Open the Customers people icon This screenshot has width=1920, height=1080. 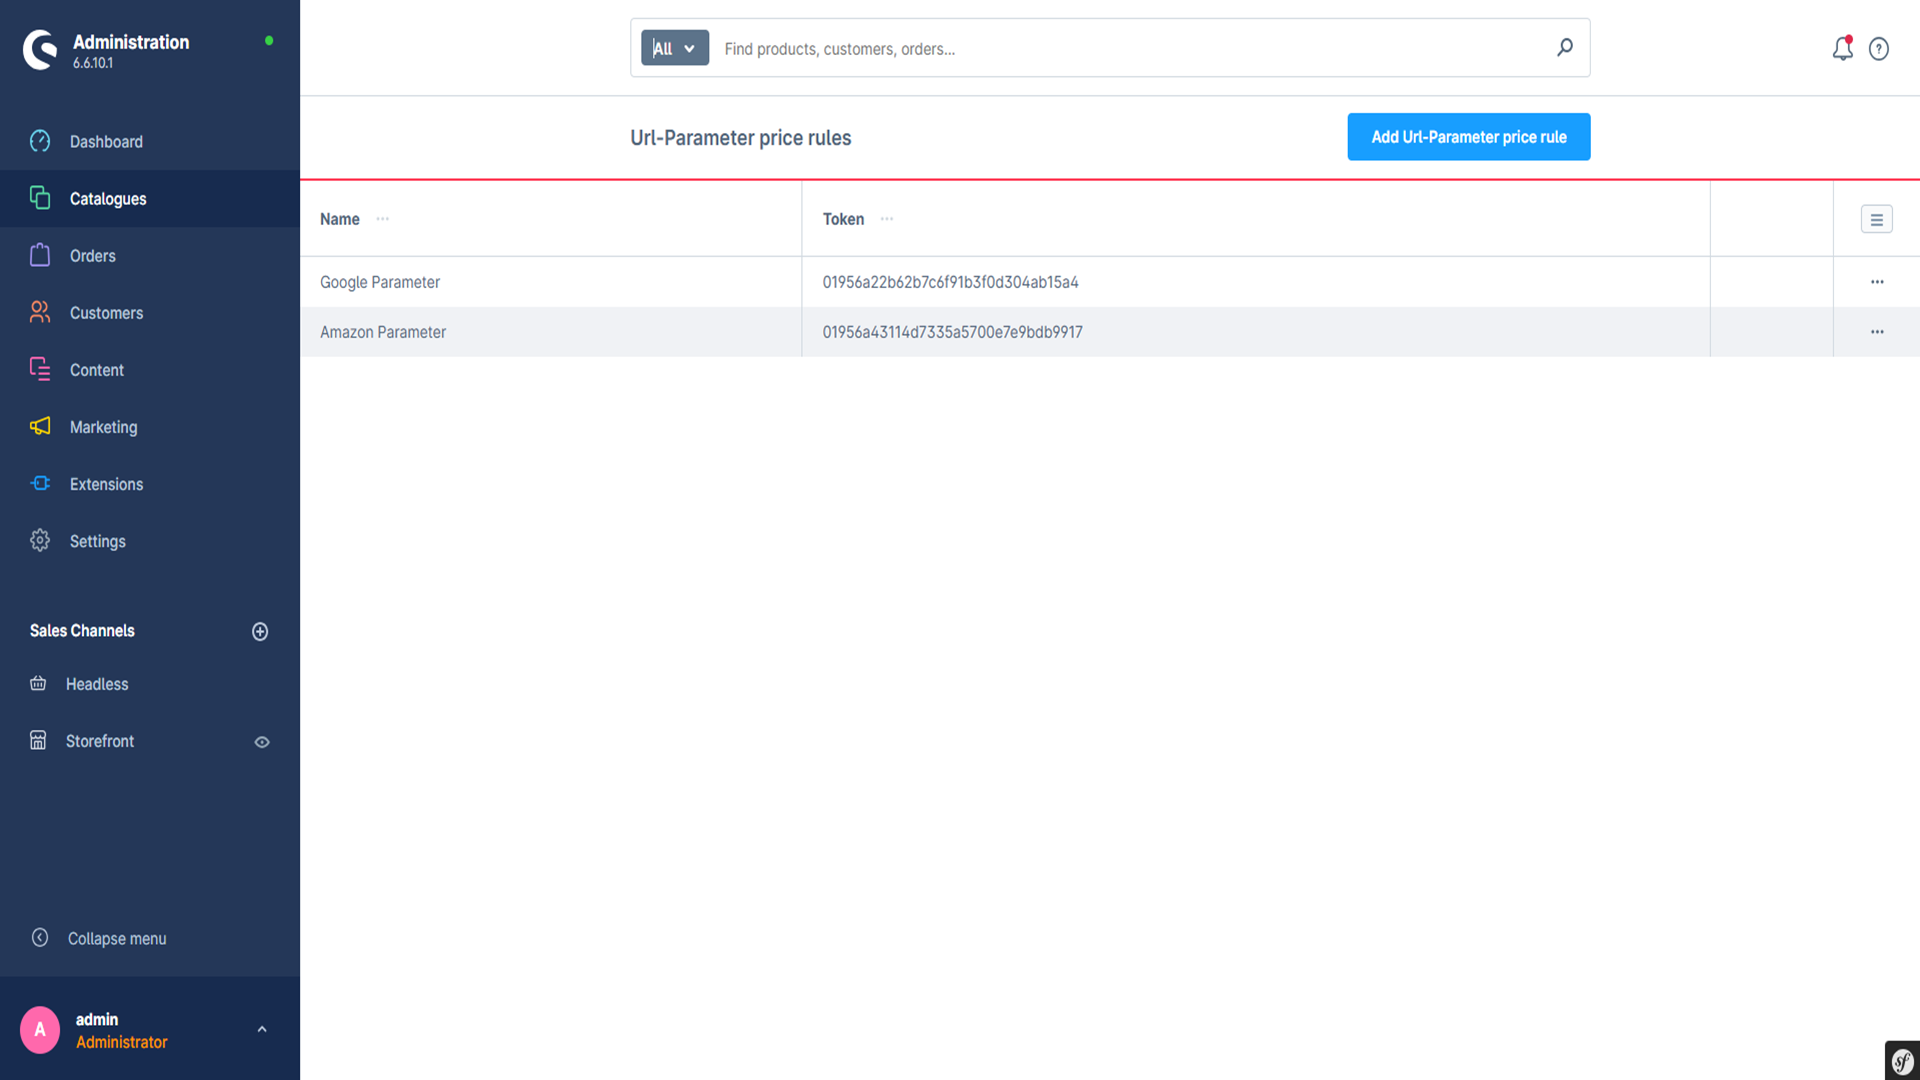[x=40, y=312]
